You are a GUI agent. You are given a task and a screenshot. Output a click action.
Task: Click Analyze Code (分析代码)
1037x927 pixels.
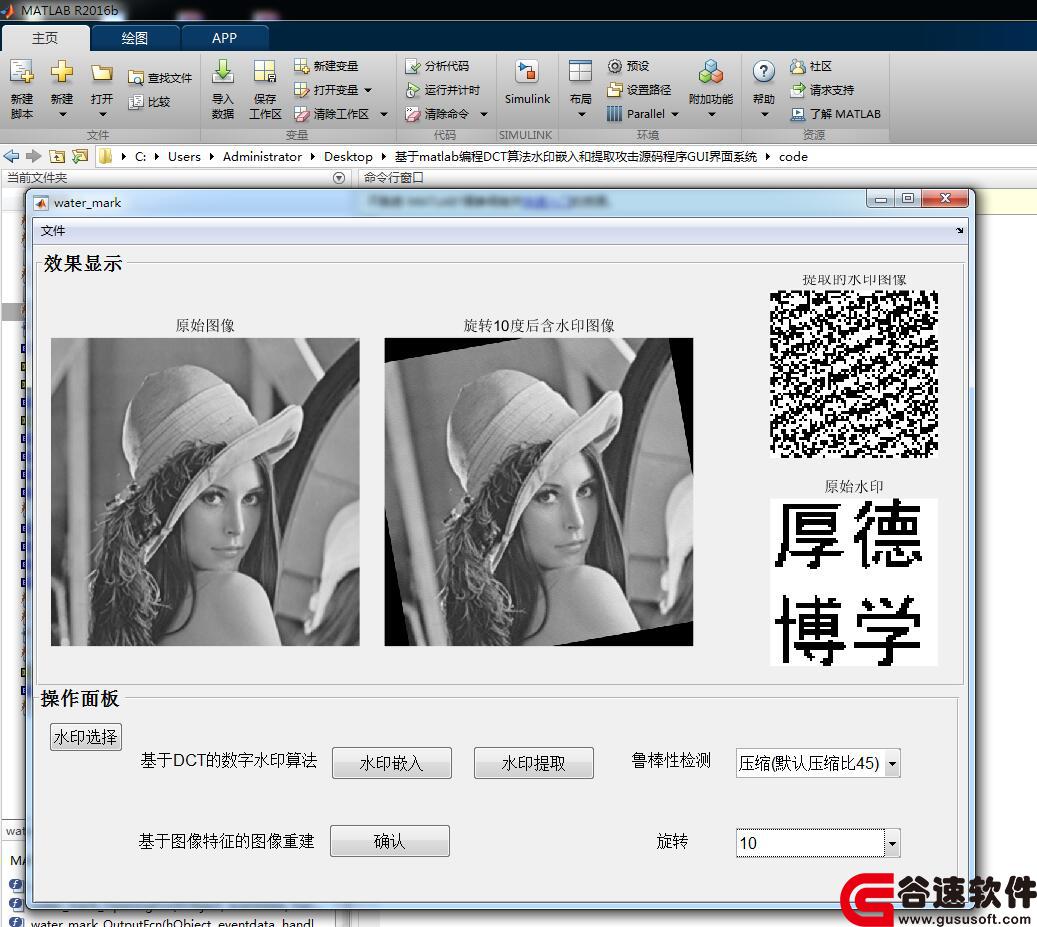click(437, 66)
